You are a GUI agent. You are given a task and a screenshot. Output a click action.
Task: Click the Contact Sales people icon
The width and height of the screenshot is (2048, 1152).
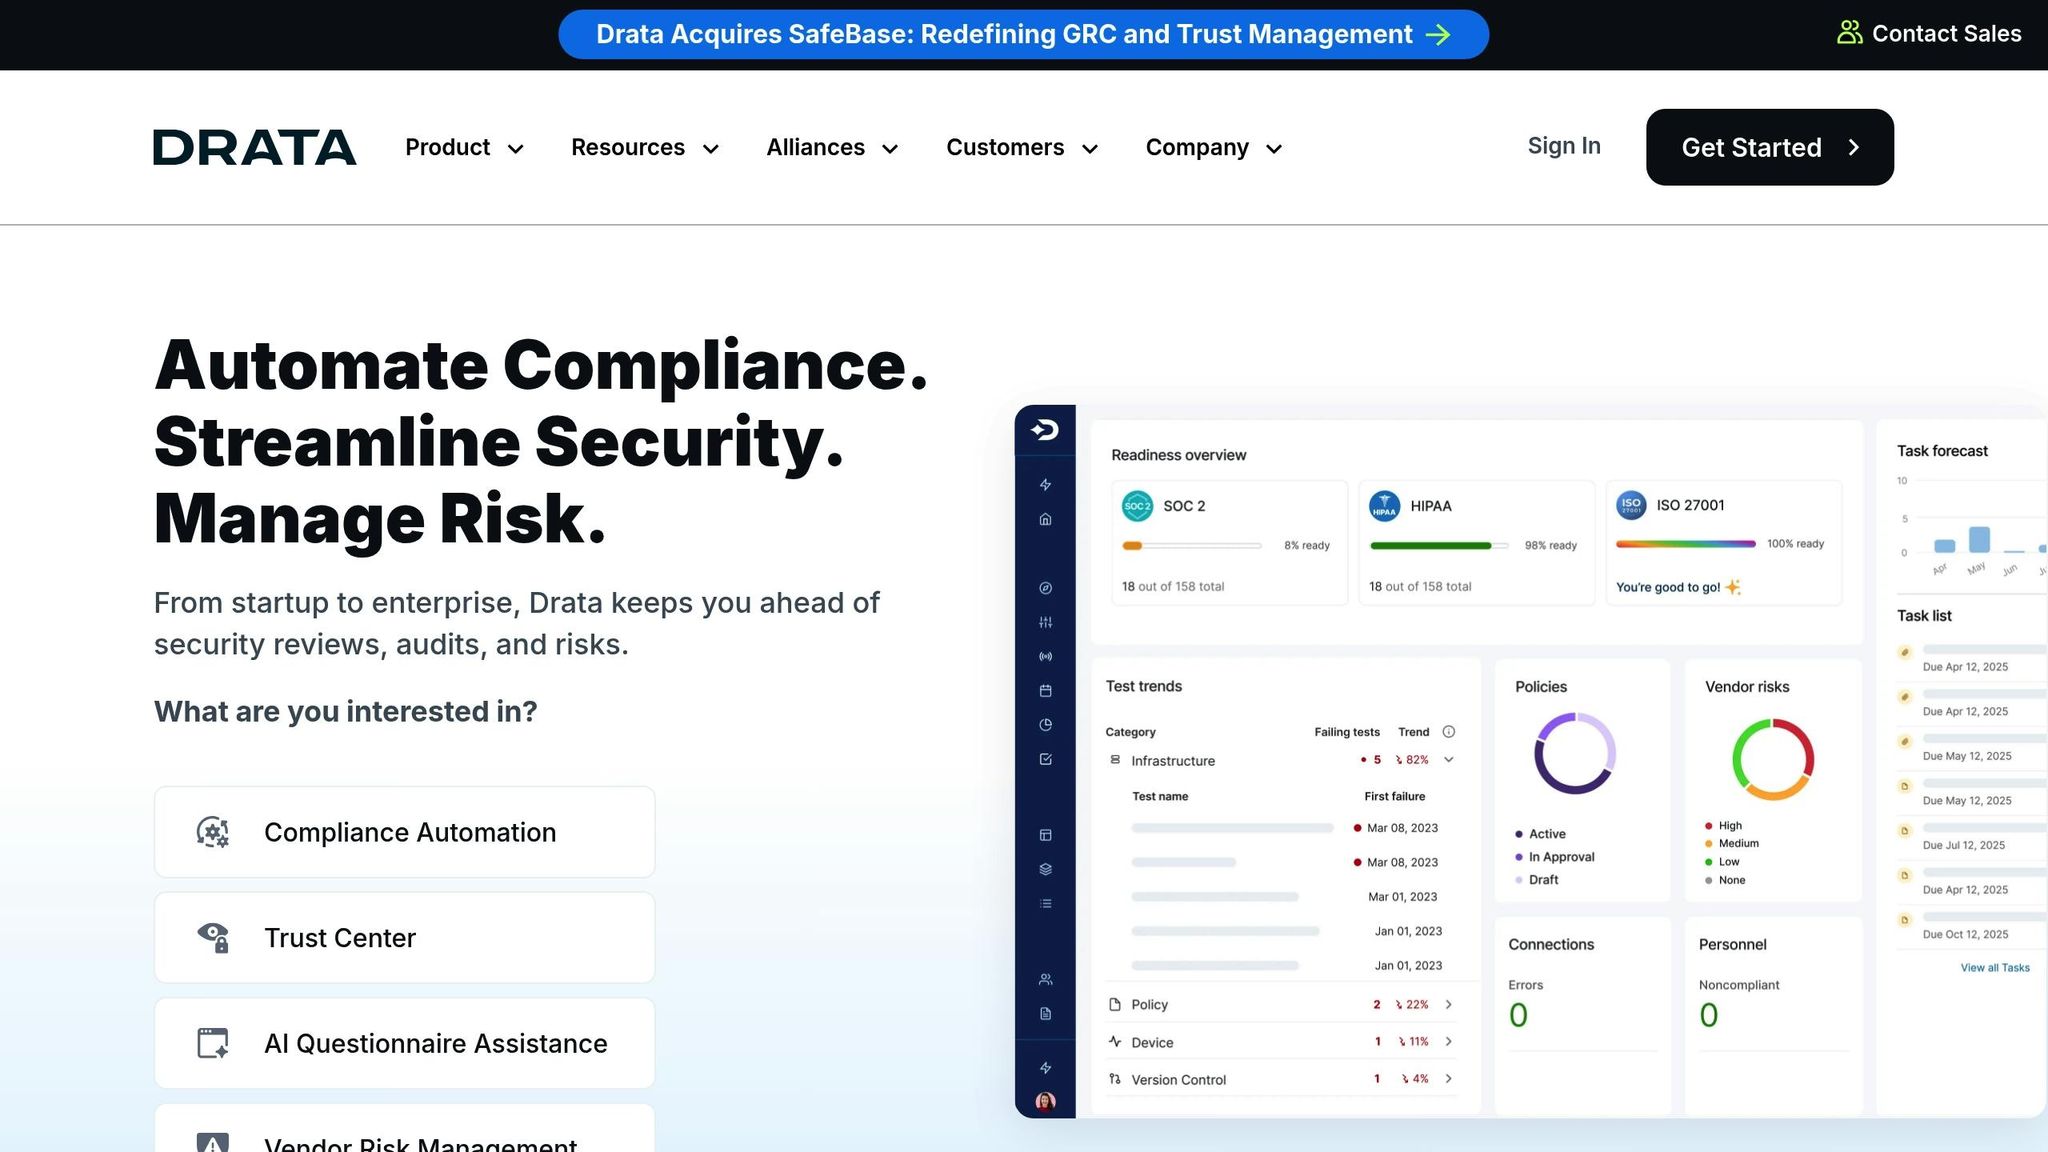tap(1849, 33)
